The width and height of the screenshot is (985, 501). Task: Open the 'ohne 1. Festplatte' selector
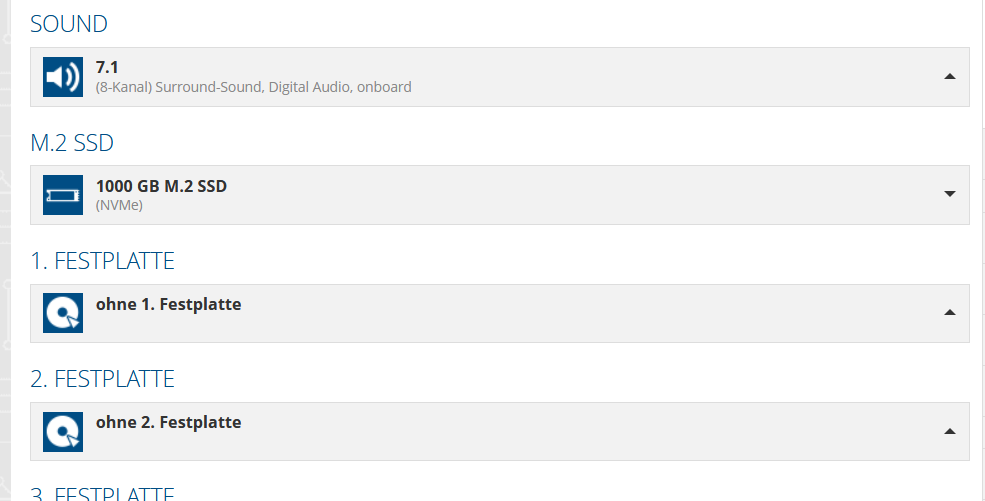(x=168, y=304)
